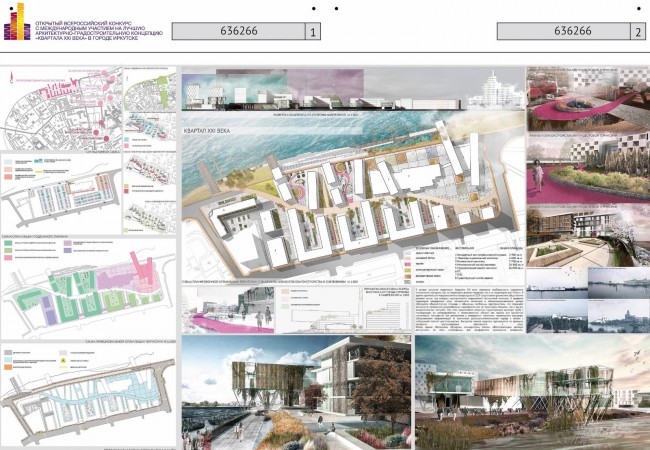Screen dimensions: 650x450
Task: Open the green-pink-purple functional zoning scheme
Action: 88,289
